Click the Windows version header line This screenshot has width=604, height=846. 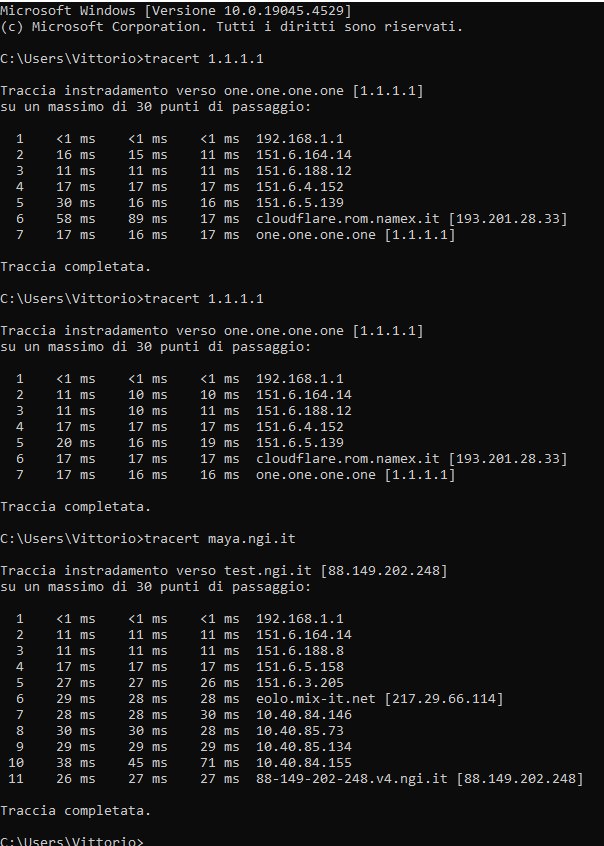coord(175,10)
